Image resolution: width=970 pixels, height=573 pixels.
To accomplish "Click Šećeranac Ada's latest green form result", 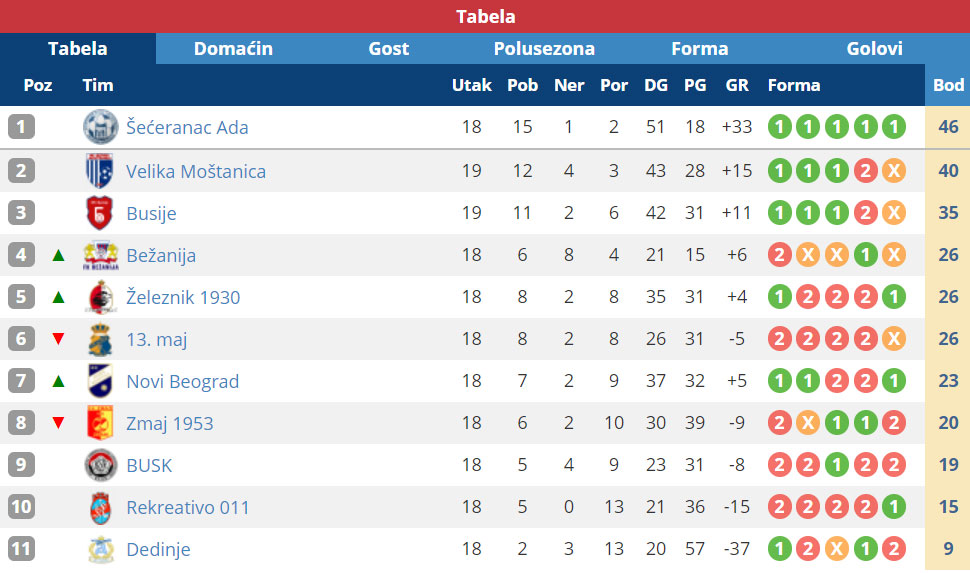I will click(894, 127).
